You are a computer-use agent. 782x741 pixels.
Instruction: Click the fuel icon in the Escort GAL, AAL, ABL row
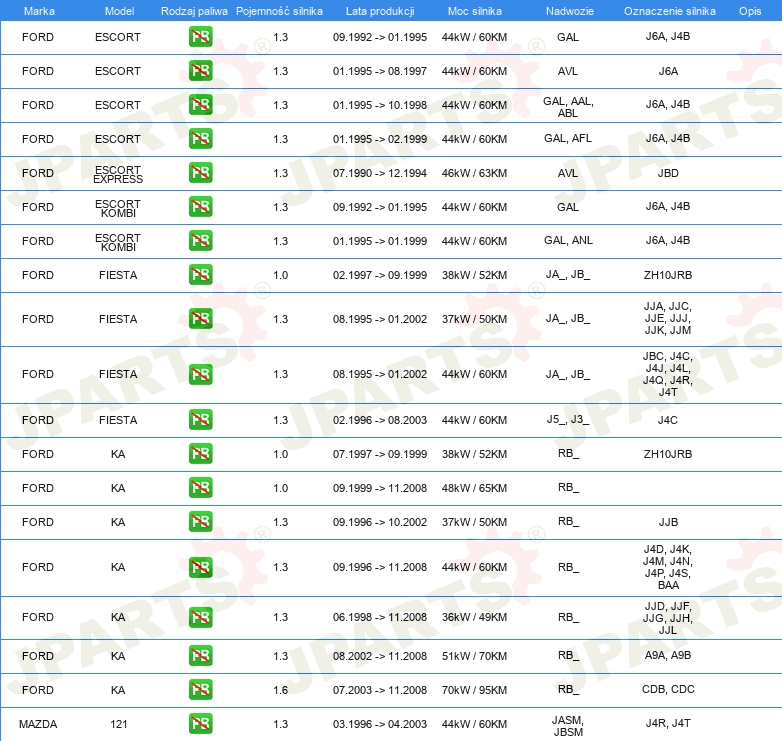pyautogui.click(x=200, y=105)
